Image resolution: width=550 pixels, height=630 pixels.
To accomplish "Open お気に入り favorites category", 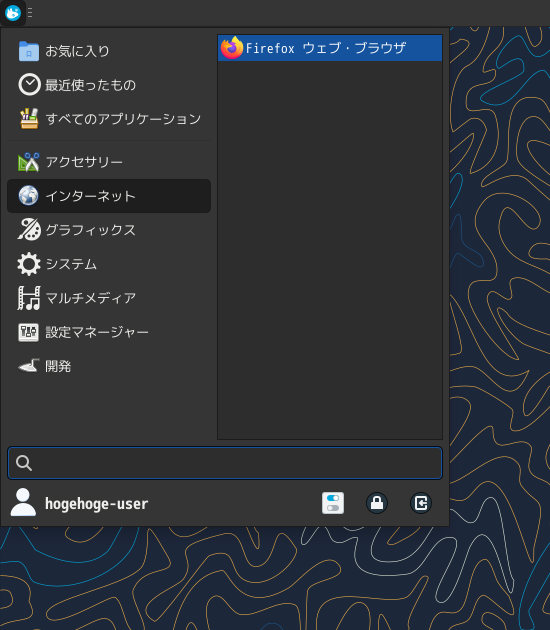I will (x=109, y=51).
